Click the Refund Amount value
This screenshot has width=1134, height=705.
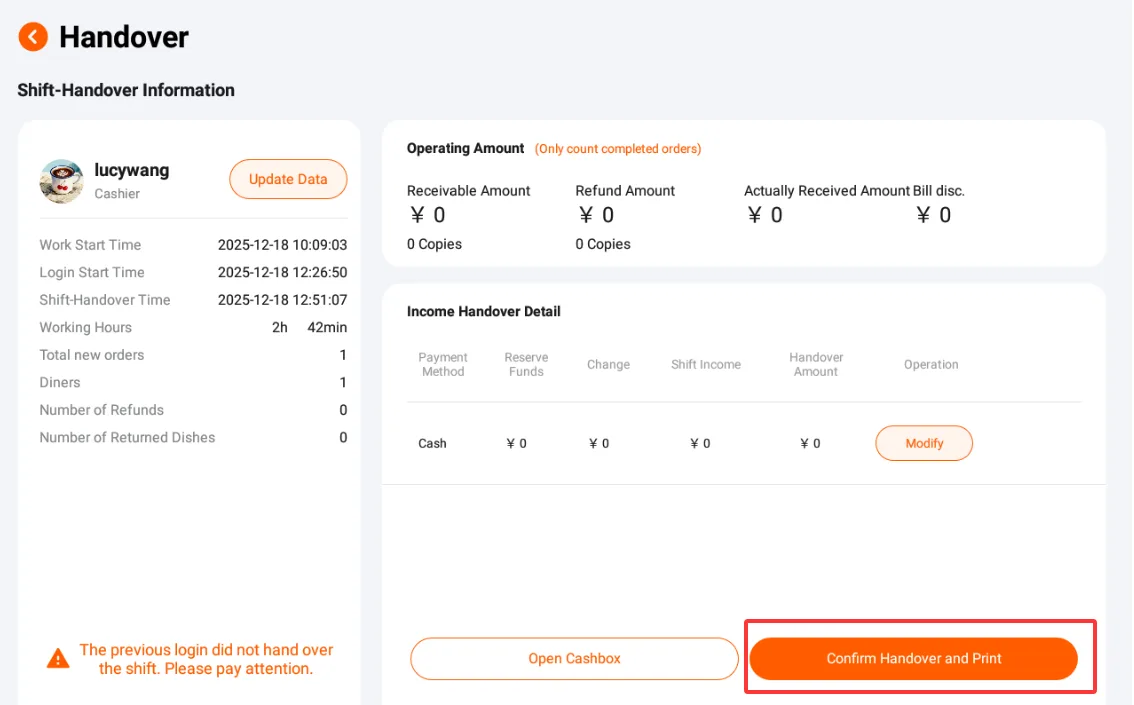tap(597, 215)
